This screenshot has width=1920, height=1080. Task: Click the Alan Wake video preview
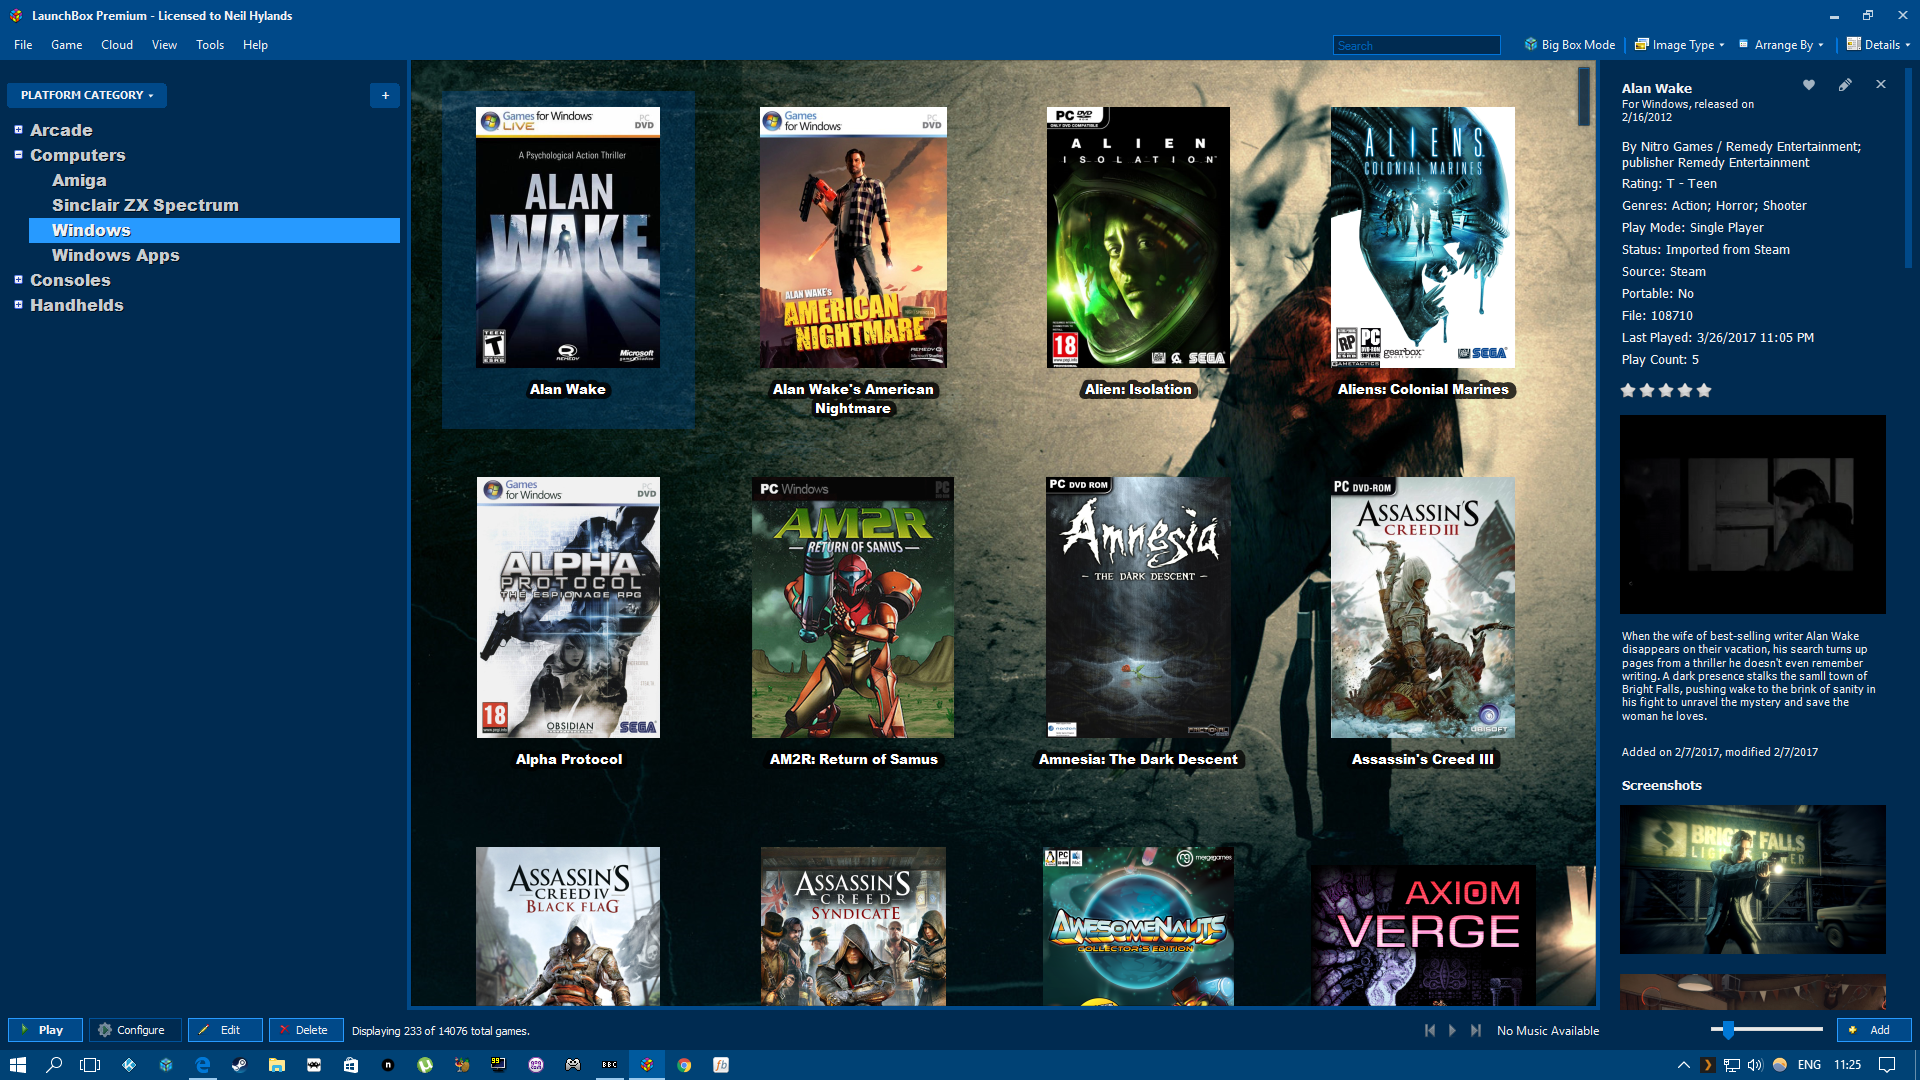pos(1752,514)
